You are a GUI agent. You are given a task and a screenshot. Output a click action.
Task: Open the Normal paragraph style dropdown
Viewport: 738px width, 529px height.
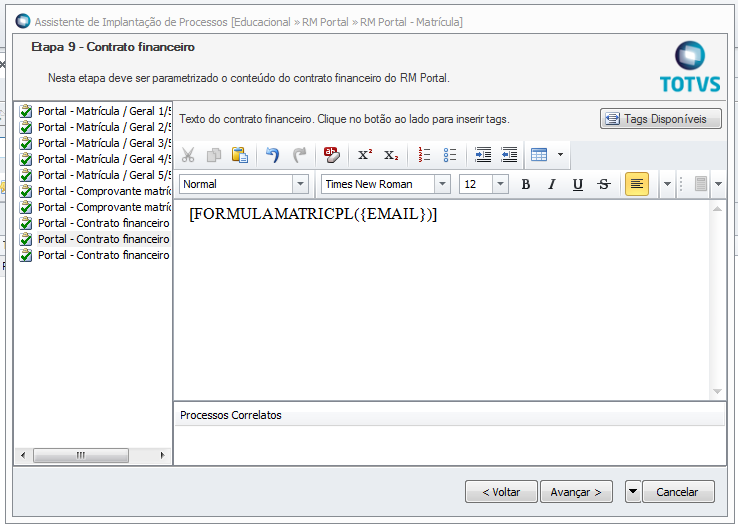300,184
